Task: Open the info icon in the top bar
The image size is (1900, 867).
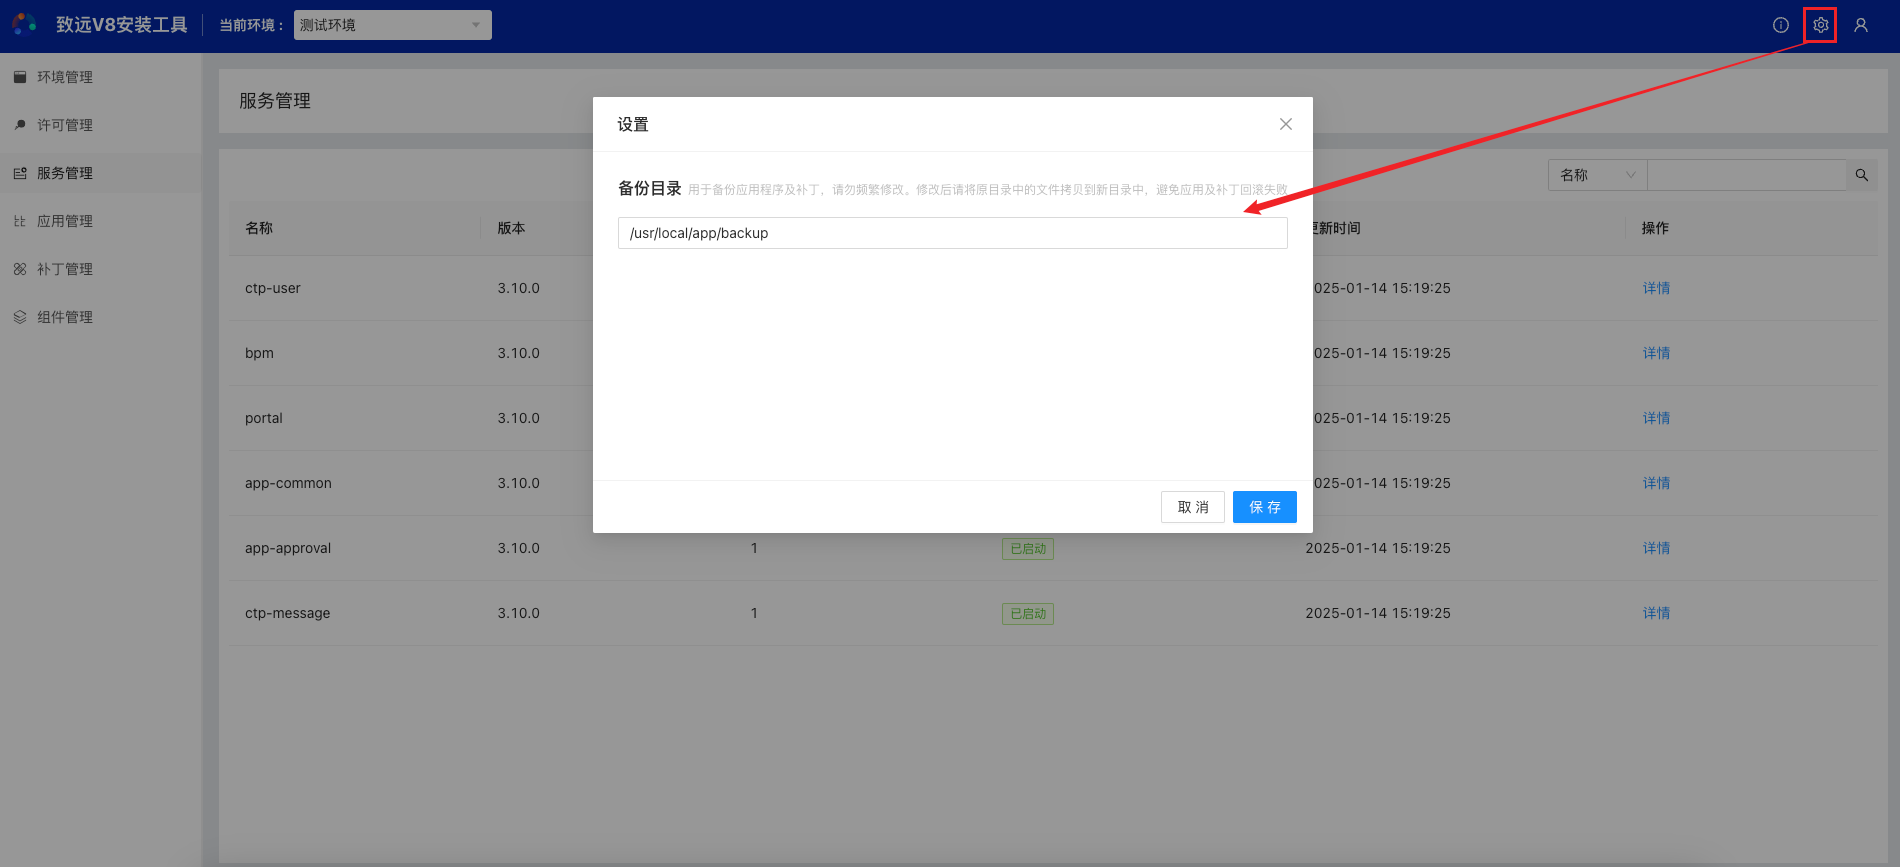Action: point(1781,25)
